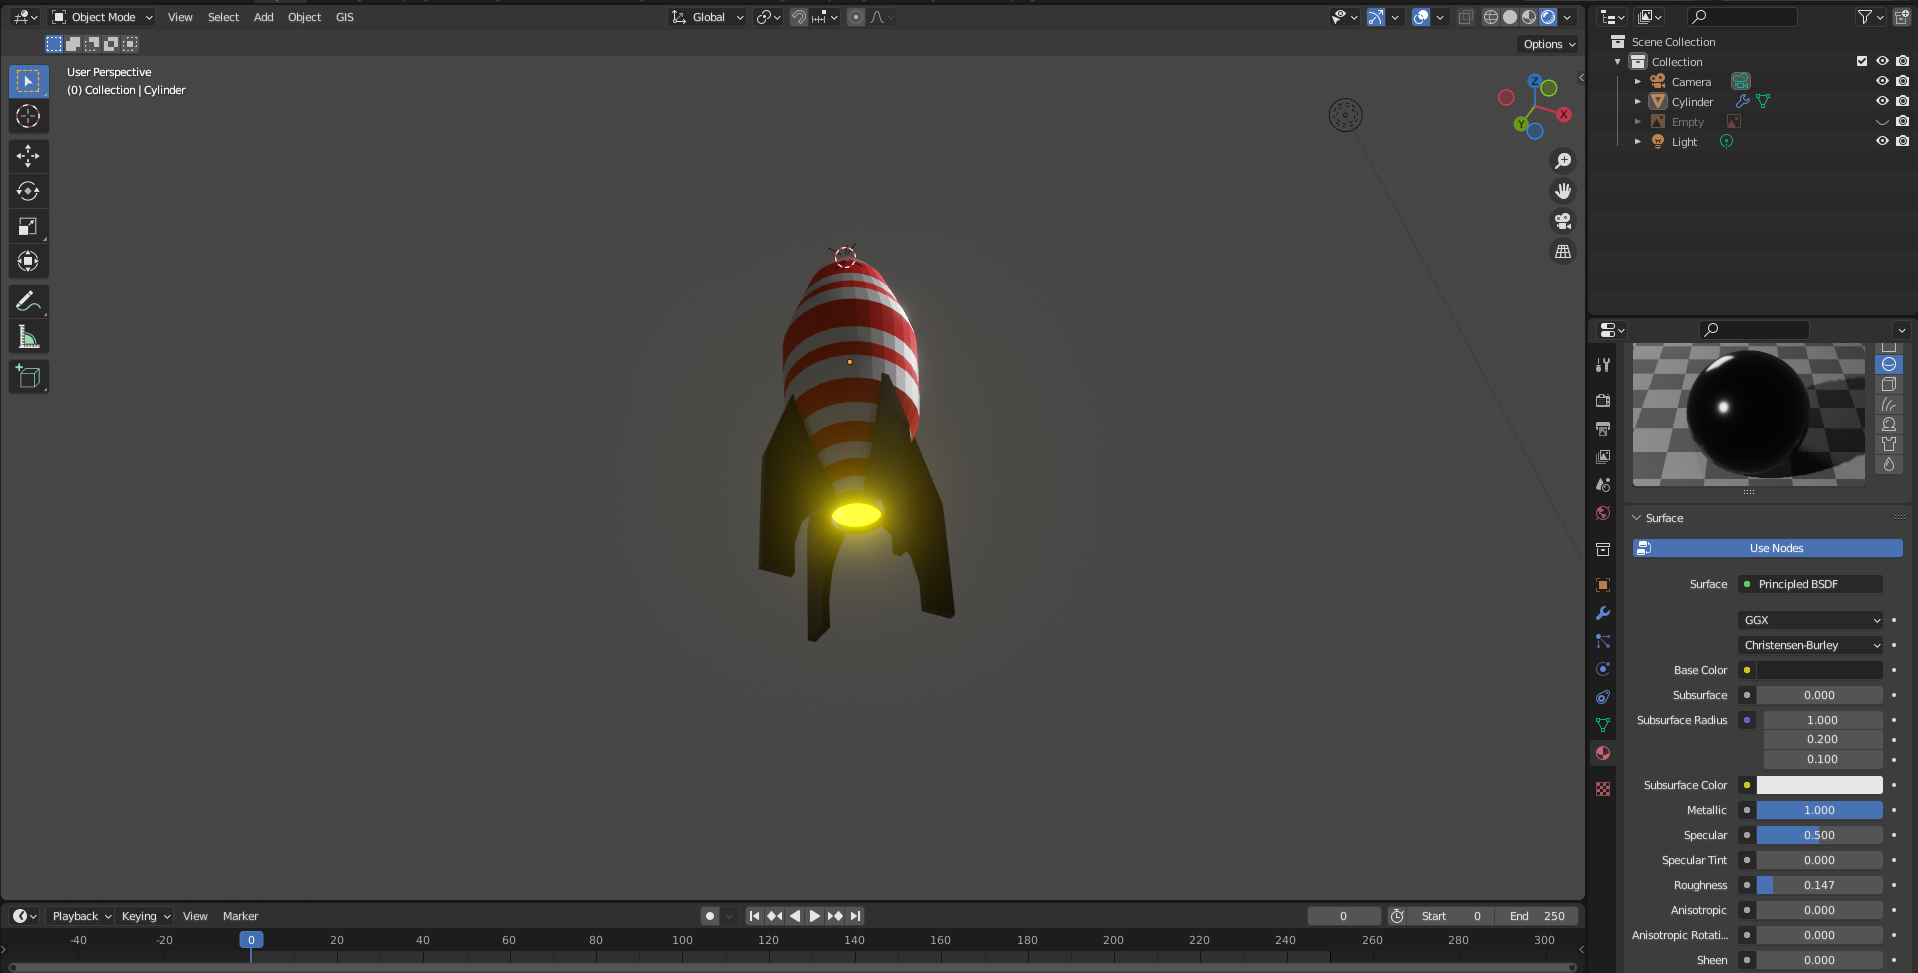1918x973 pixels.
Task: Uncheck Collection exclude checkbox in outliner
Action: pos(1862,61)
